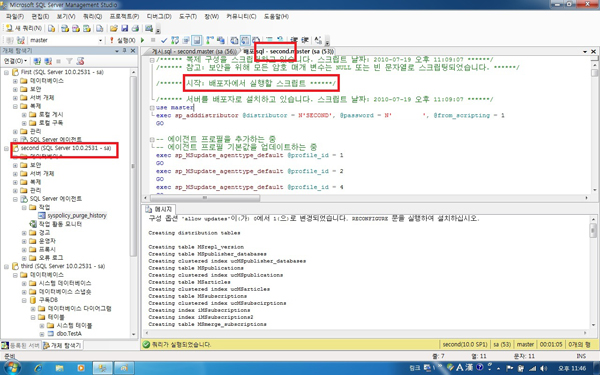Expand the 로컬 게시 folder

[24, 114]
